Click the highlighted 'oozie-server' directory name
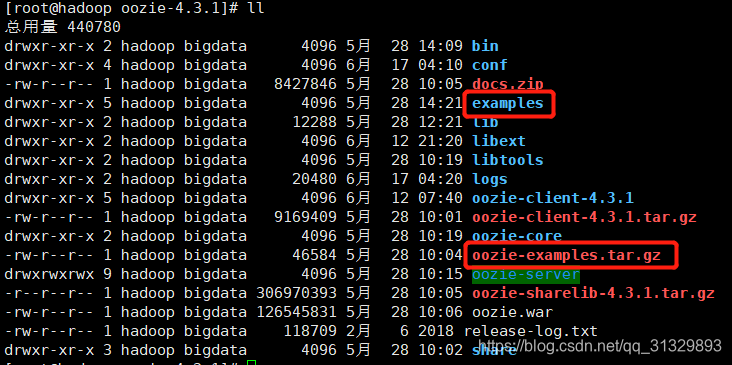 click(x=526, y=274)
